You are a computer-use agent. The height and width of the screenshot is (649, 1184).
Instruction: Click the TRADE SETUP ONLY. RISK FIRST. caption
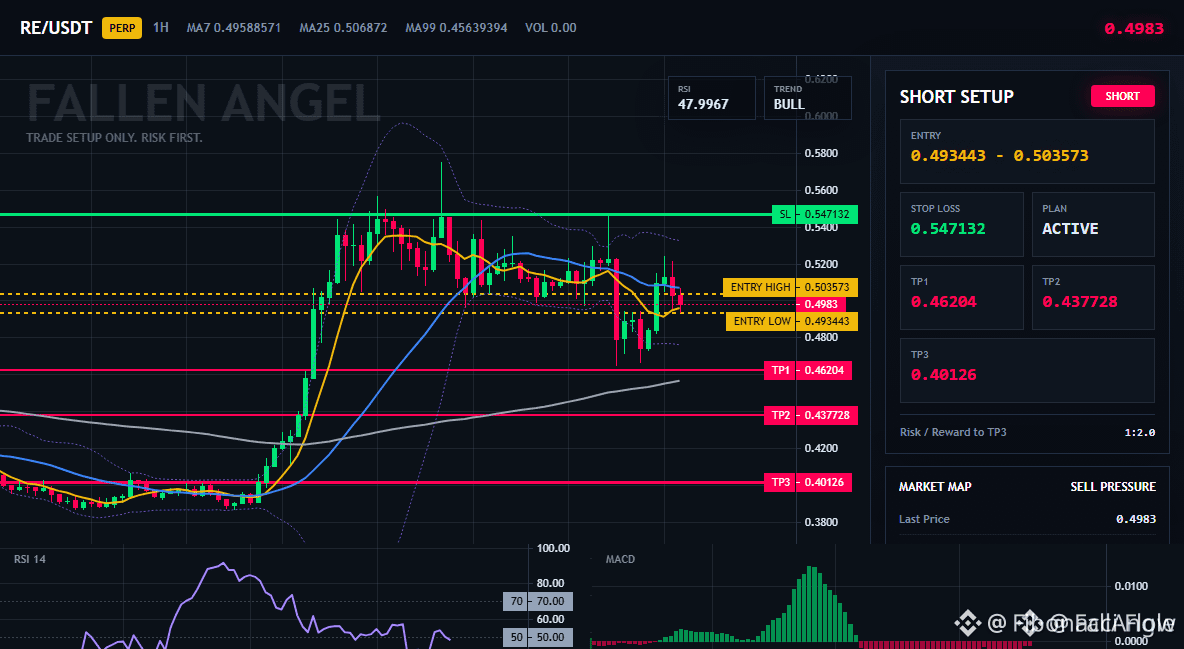click(114, 138)
